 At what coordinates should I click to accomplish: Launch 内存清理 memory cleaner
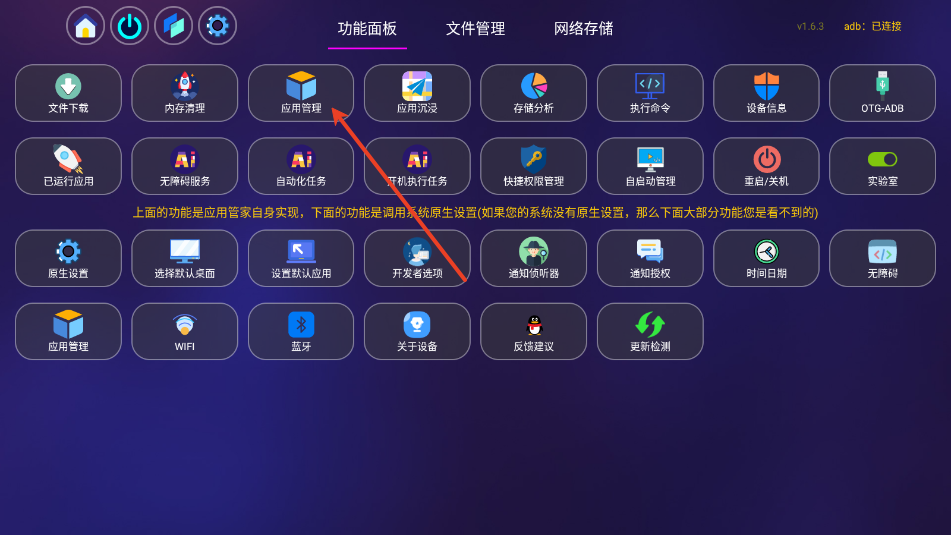pos(184,93)
